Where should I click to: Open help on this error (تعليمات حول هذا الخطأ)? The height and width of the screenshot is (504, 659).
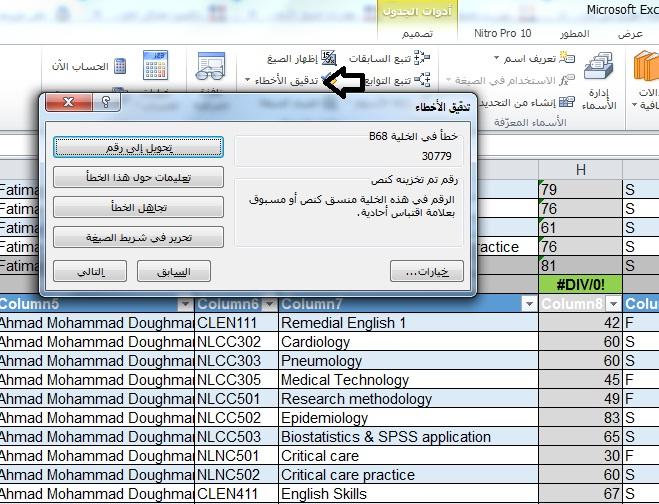(138, 177)
